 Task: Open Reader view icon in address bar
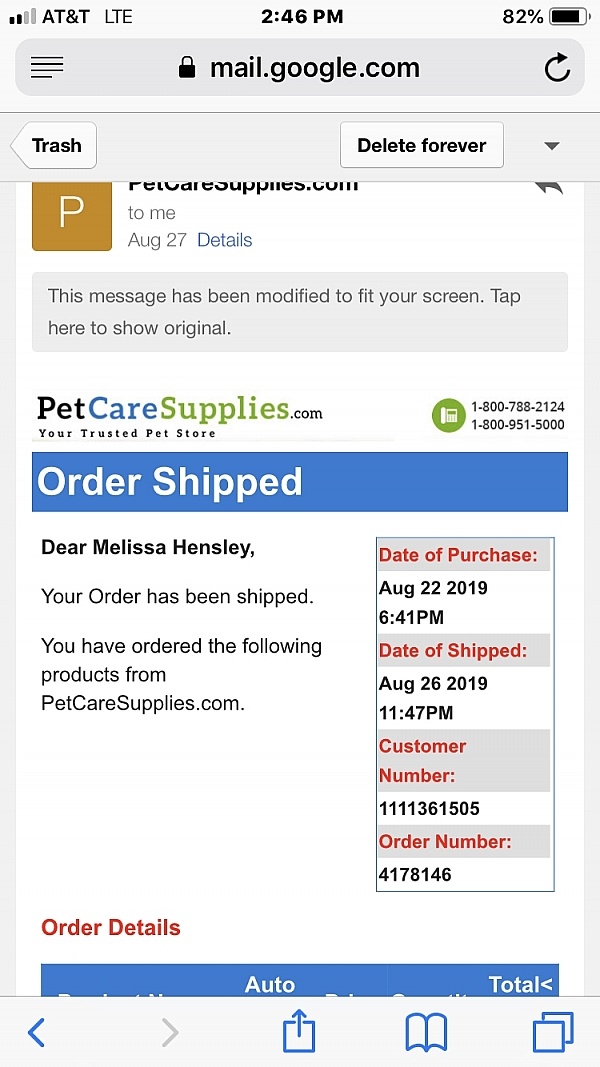(47, 67)
